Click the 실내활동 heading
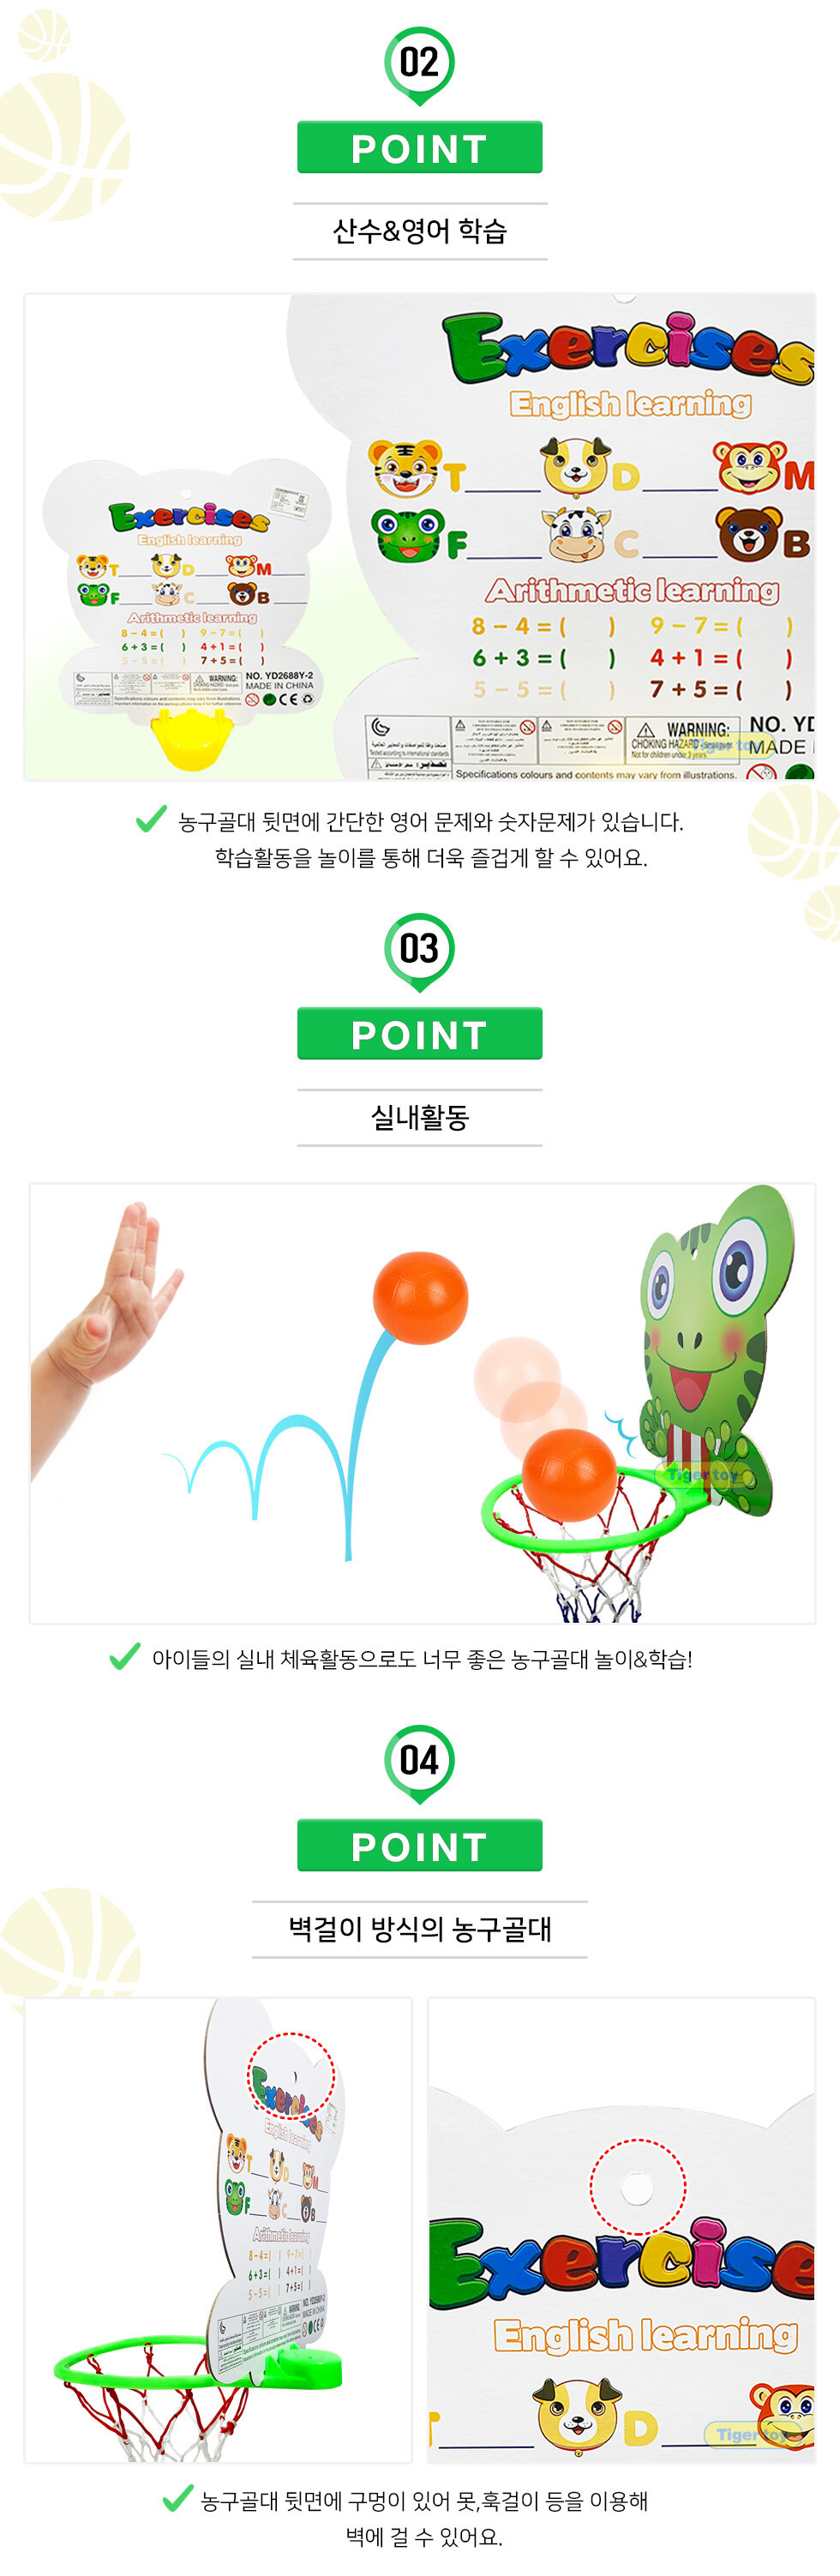The image size is (840, 2576). click(x=419, y=1117)
